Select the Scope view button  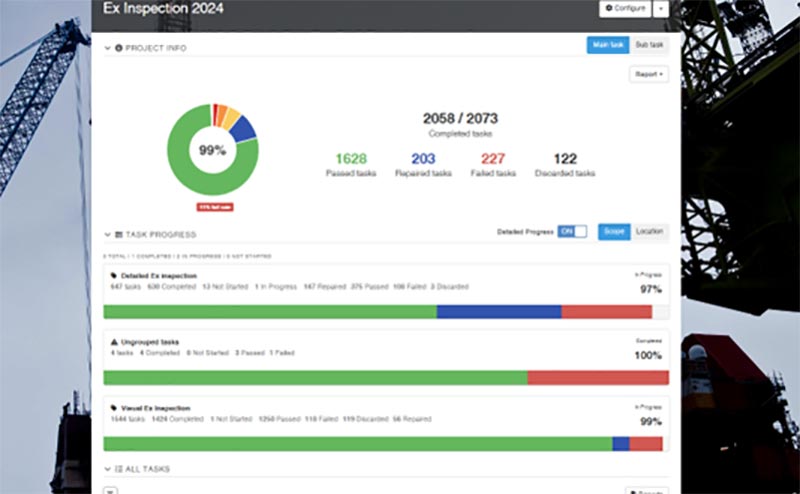click(614, 232)
